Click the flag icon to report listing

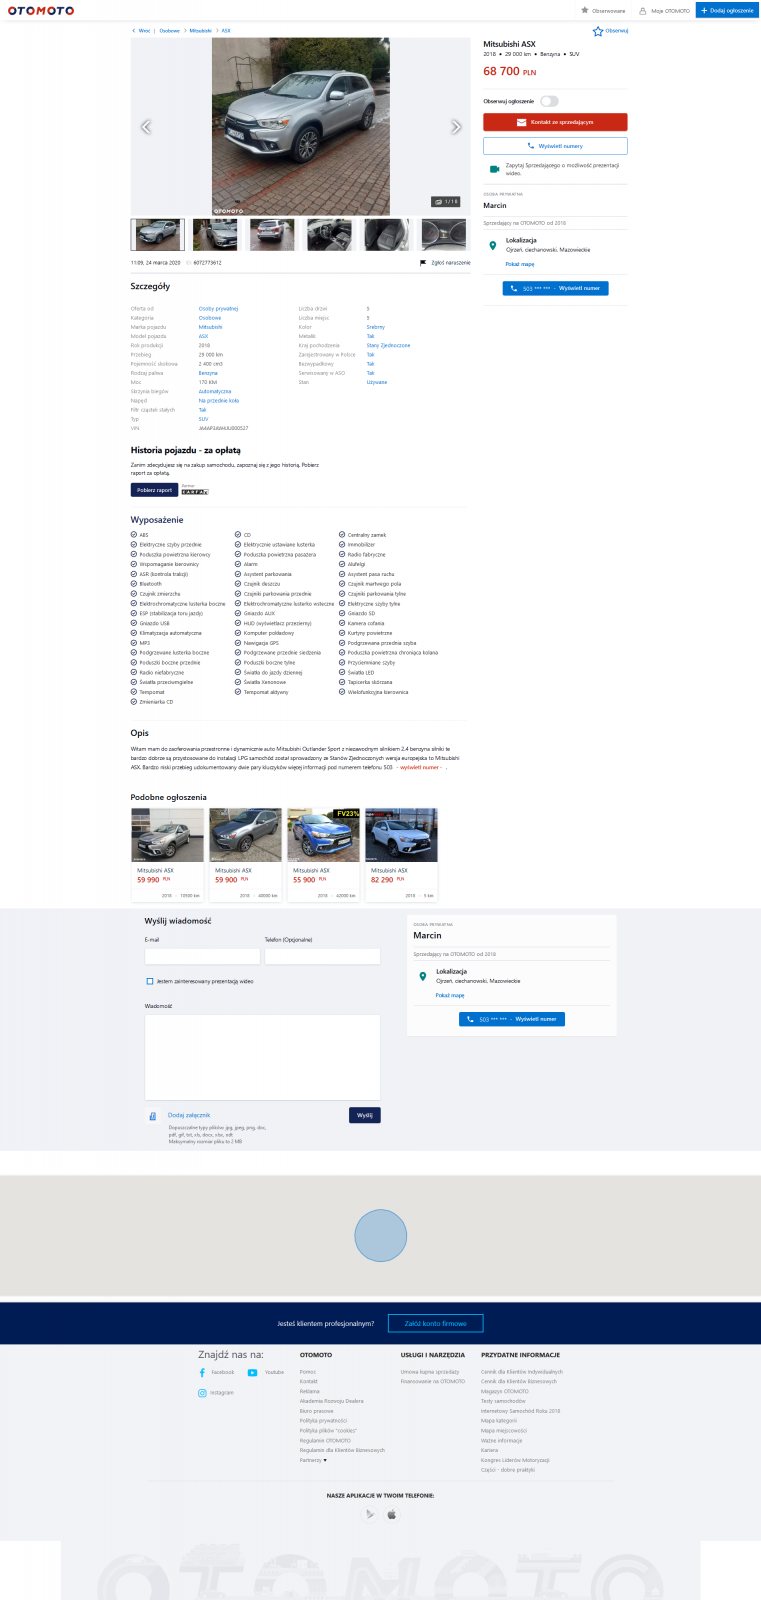pos(423,263)
